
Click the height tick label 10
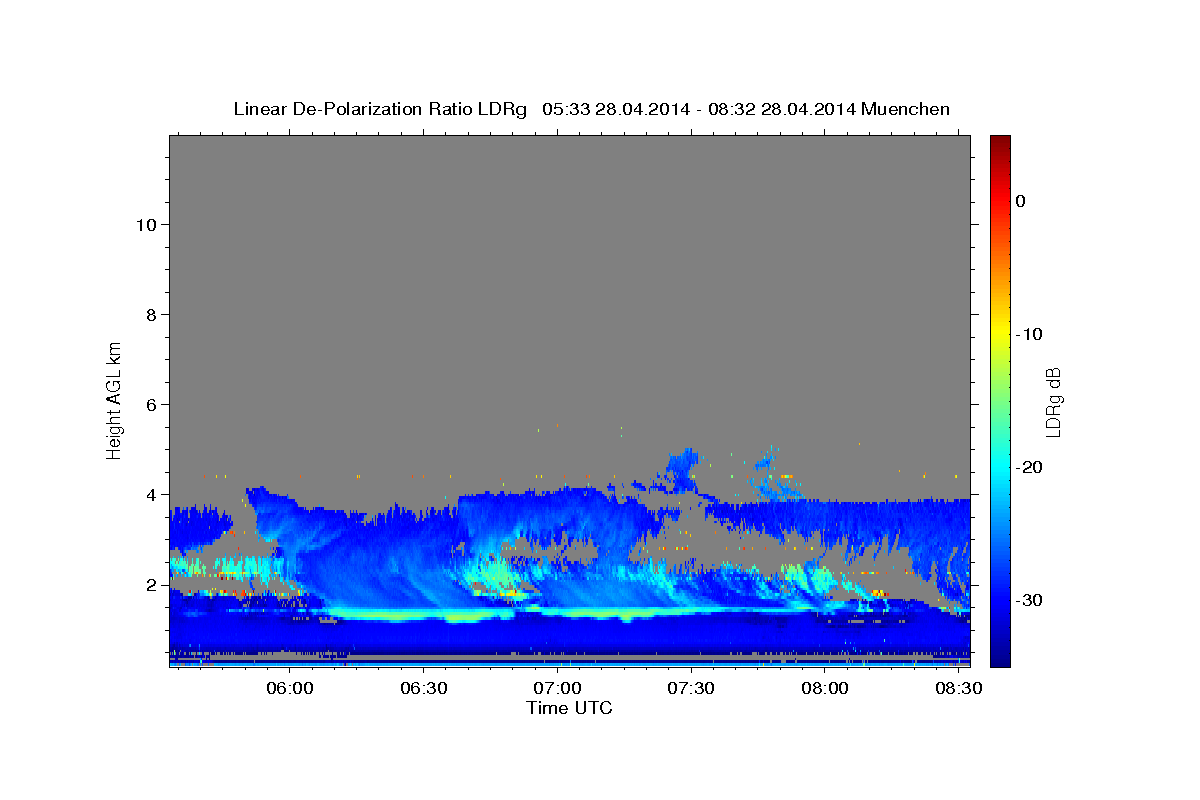pyautogui.click(x=147, y=225)
